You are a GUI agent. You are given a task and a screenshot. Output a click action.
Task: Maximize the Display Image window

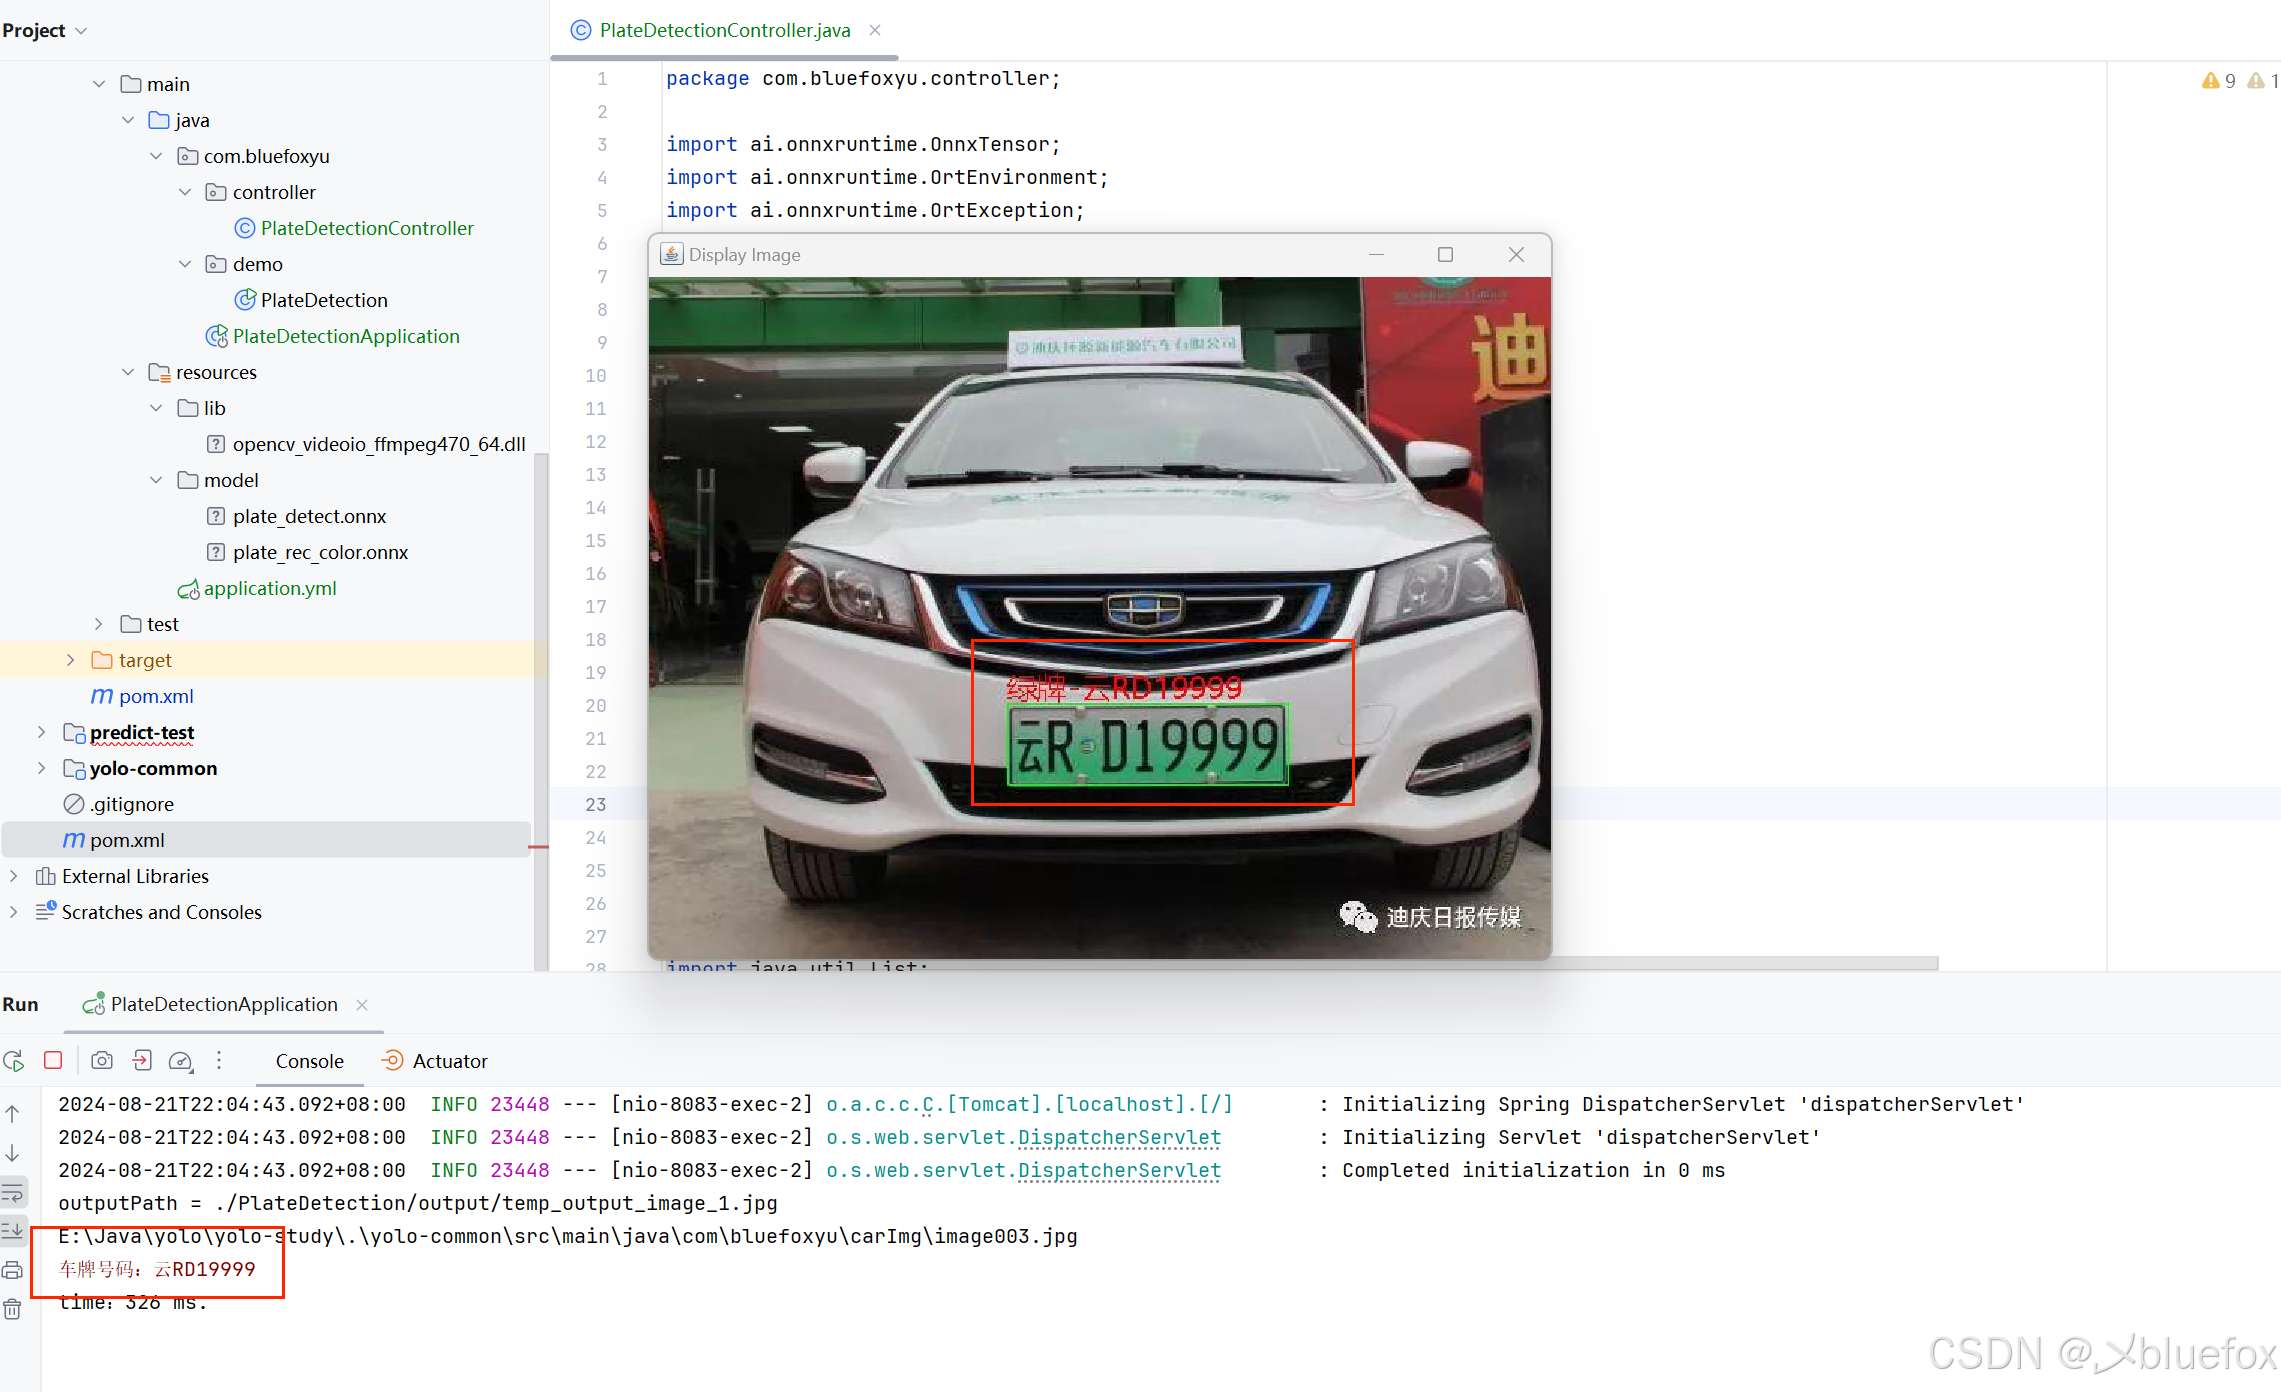click(x=1445, y=255)
